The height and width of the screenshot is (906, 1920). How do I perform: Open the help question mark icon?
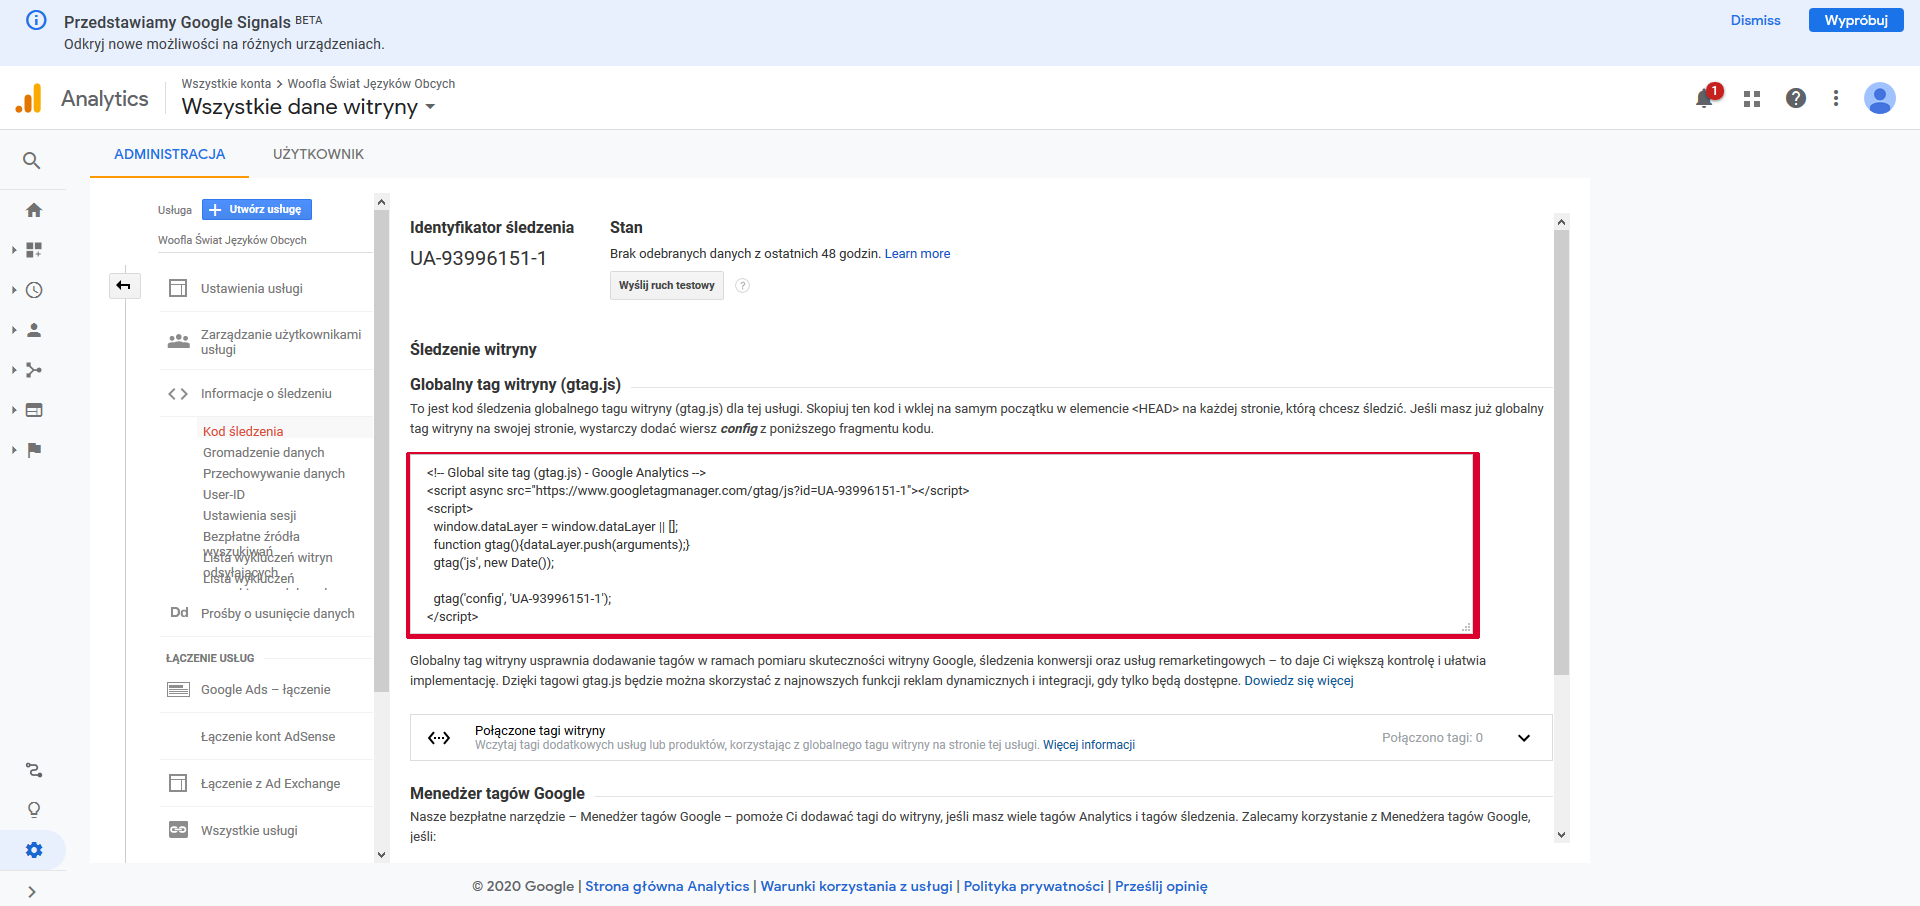(x=1796, y=98)
